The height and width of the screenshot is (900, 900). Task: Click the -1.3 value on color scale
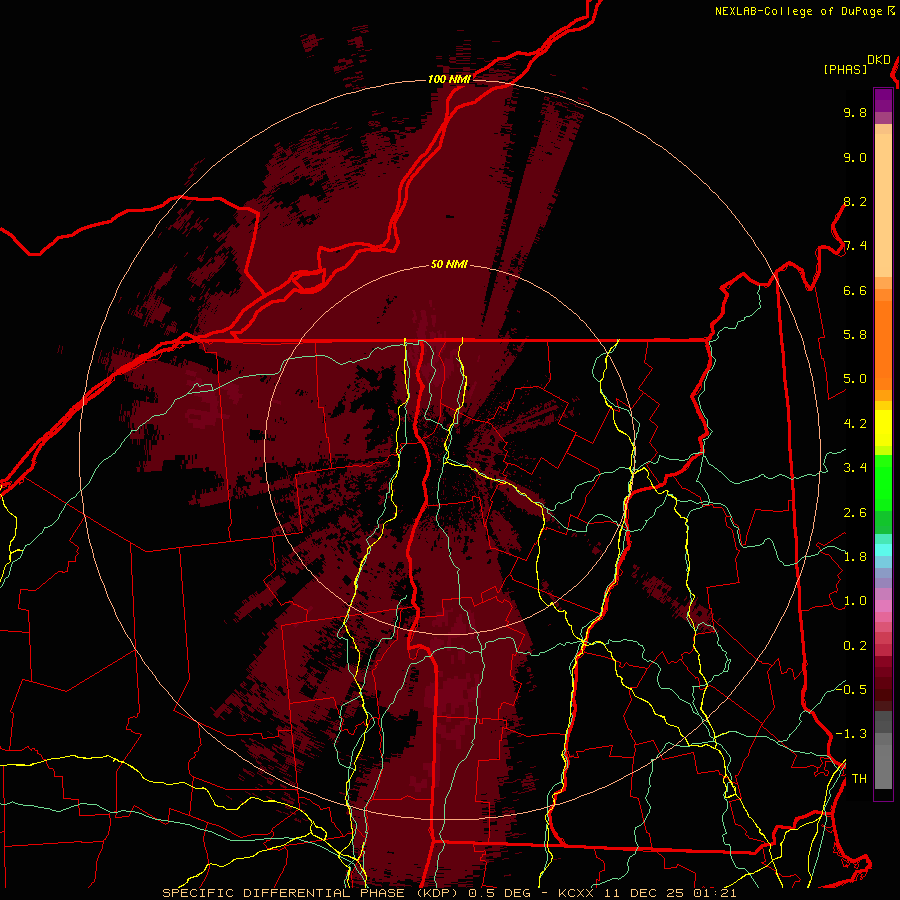coord(851,734)
